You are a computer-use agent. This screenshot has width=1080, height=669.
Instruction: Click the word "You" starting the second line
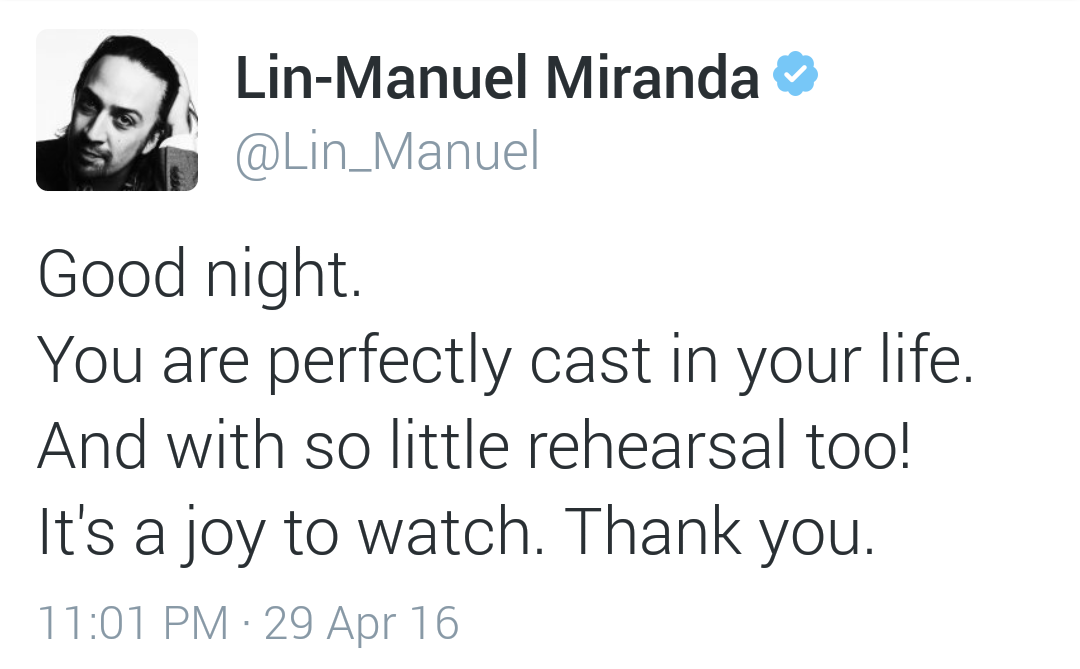click(x=77, y=363)
